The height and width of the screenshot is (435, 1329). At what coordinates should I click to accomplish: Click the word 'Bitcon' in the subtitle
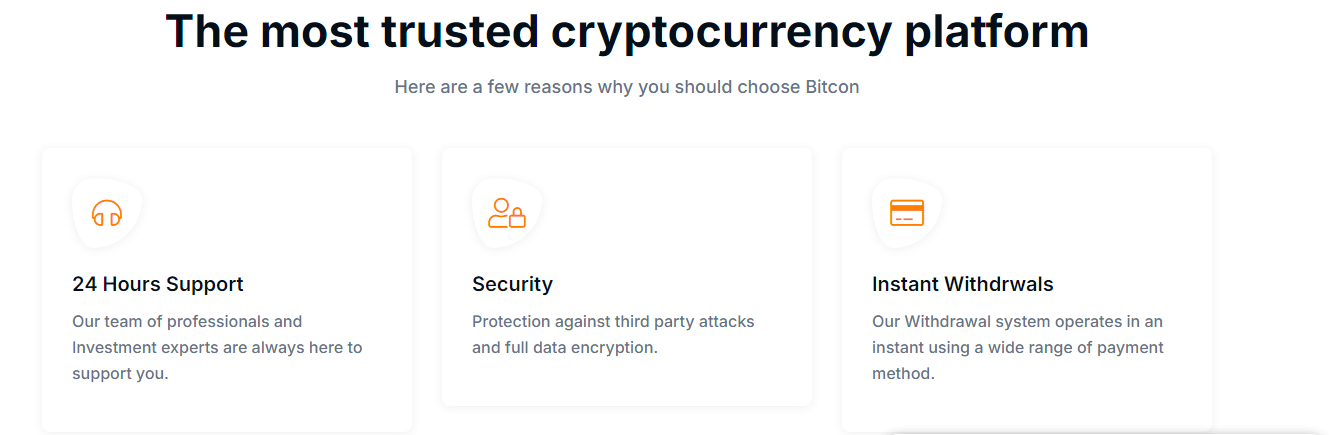pos(832,87)
